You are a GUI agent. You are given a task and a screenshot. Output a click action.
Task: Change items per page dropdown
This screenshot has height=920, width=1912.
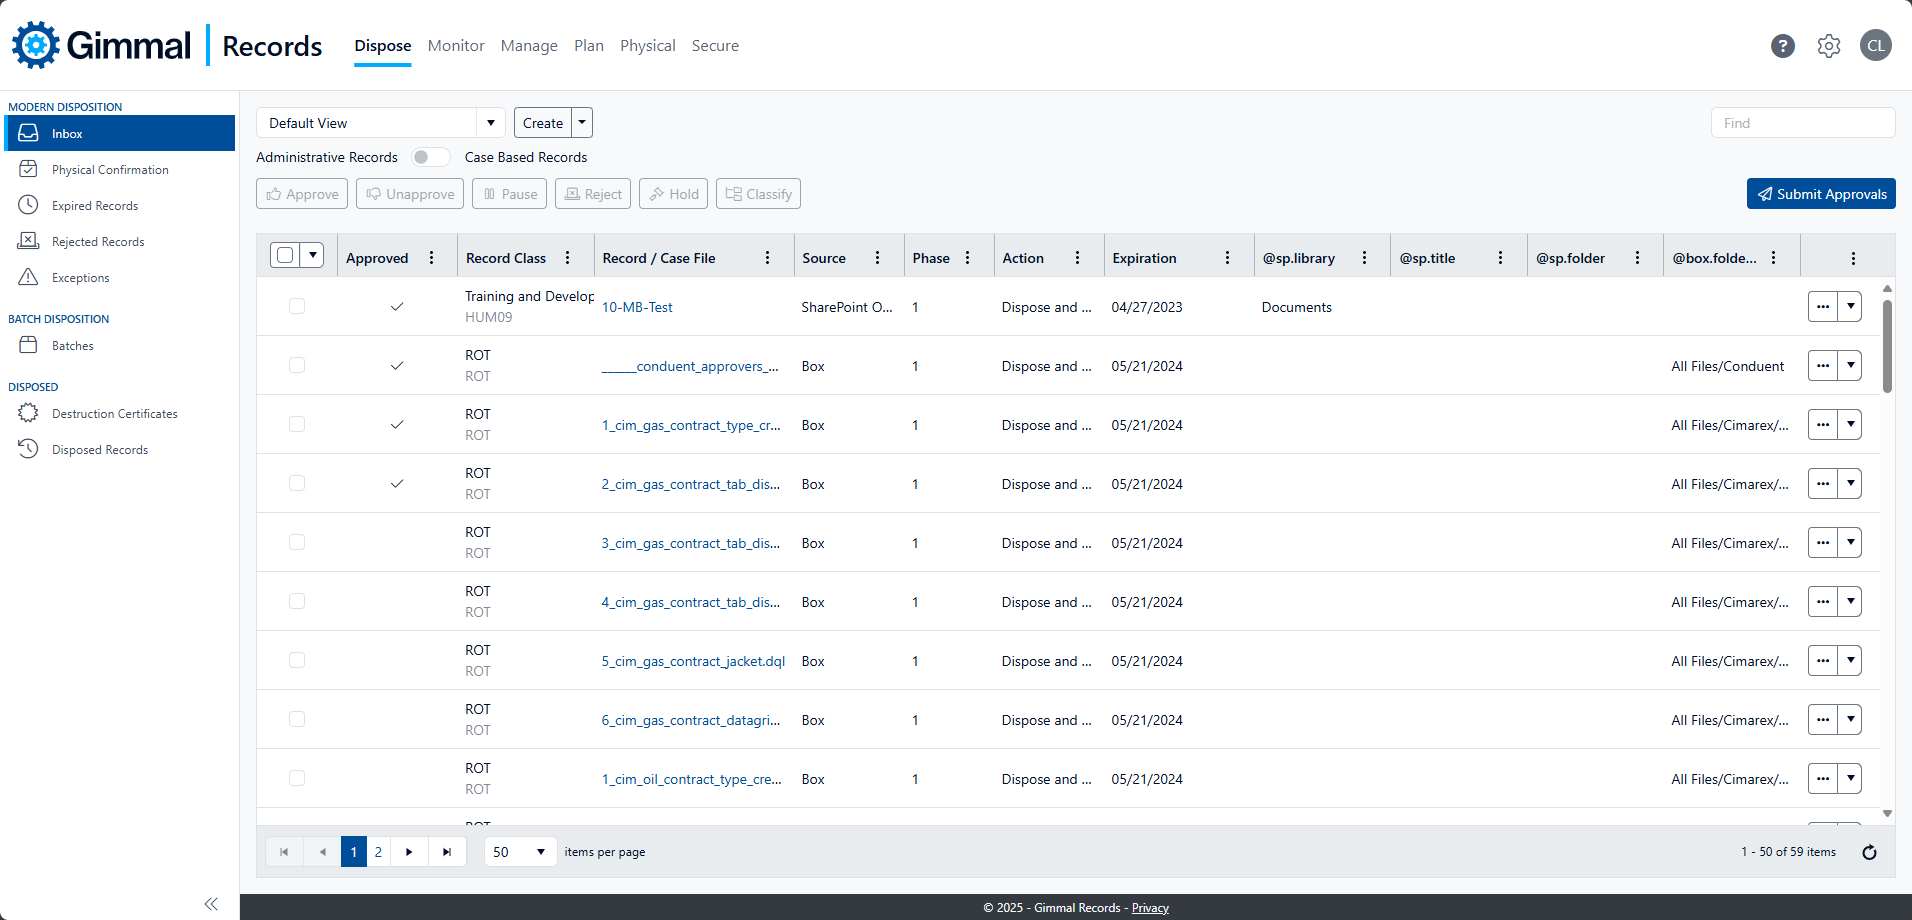pos(520,852)
